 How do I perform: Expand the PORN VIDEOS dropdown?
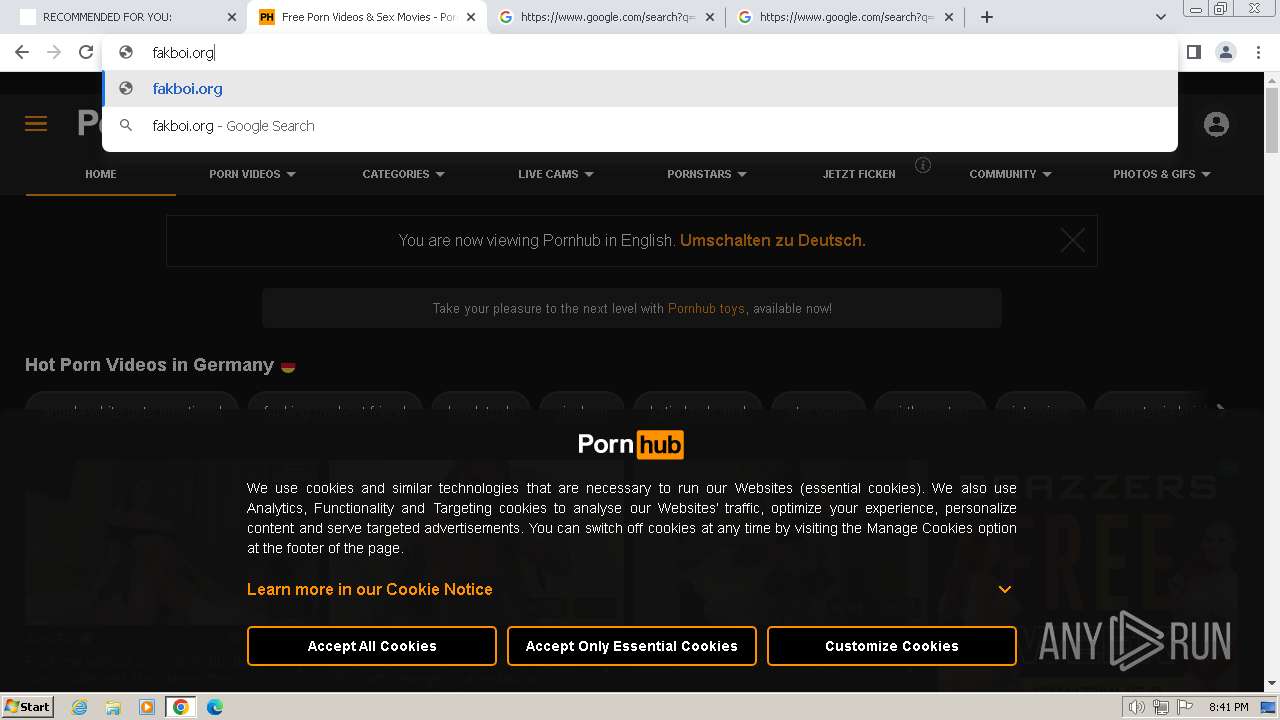coord(252,174)
